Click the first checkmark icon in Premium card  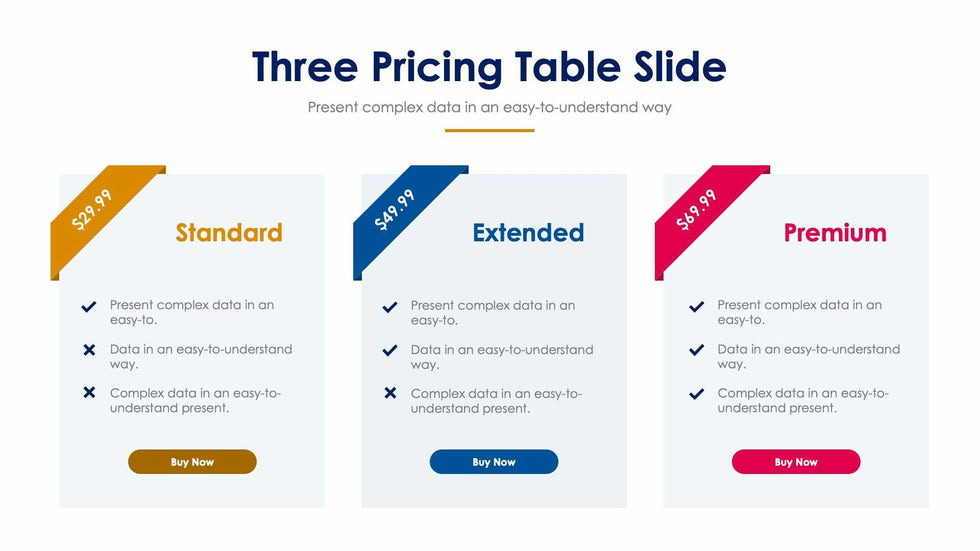[x=697, y=307]
